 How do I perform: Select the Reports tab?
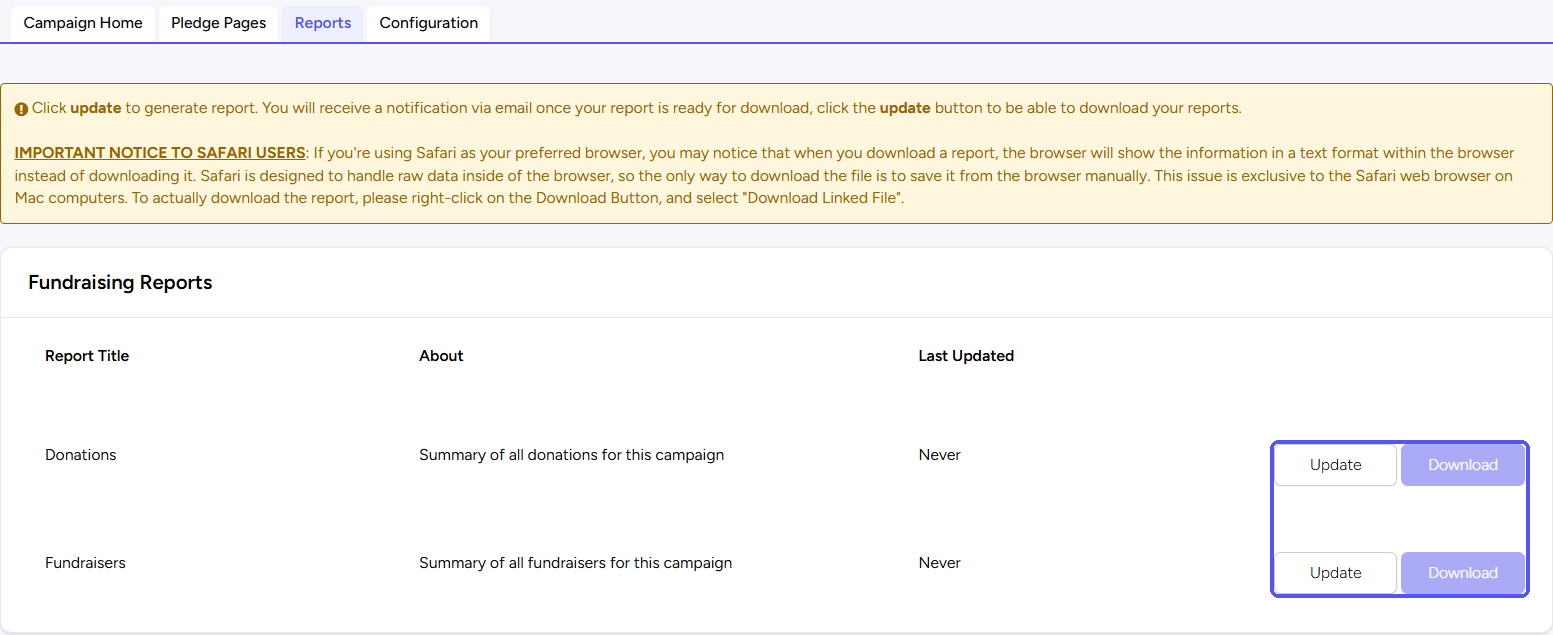point(323,23)
